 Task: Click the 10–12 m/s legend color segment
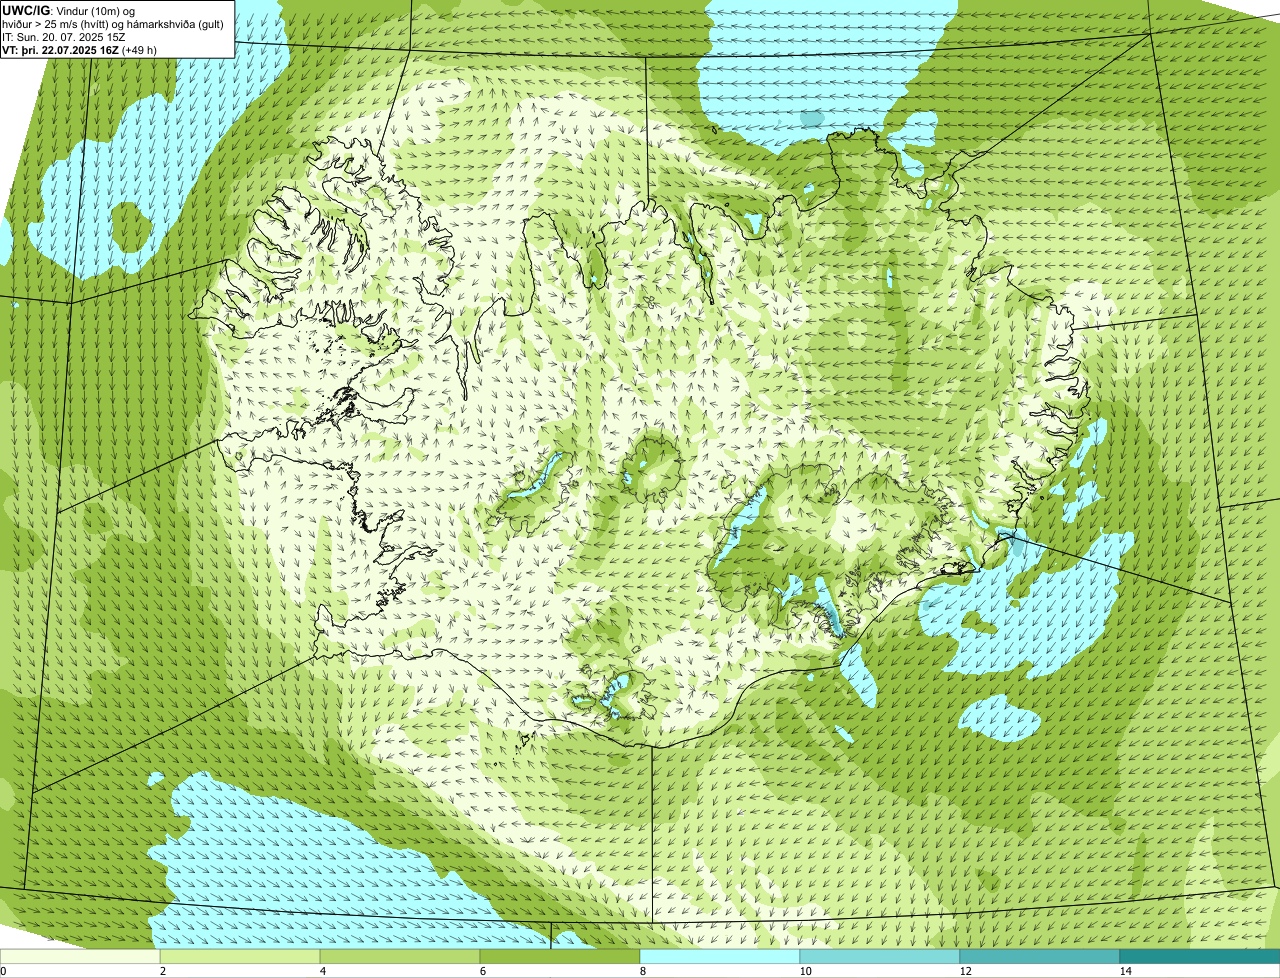pyautogui.click(x=880, y=956)
